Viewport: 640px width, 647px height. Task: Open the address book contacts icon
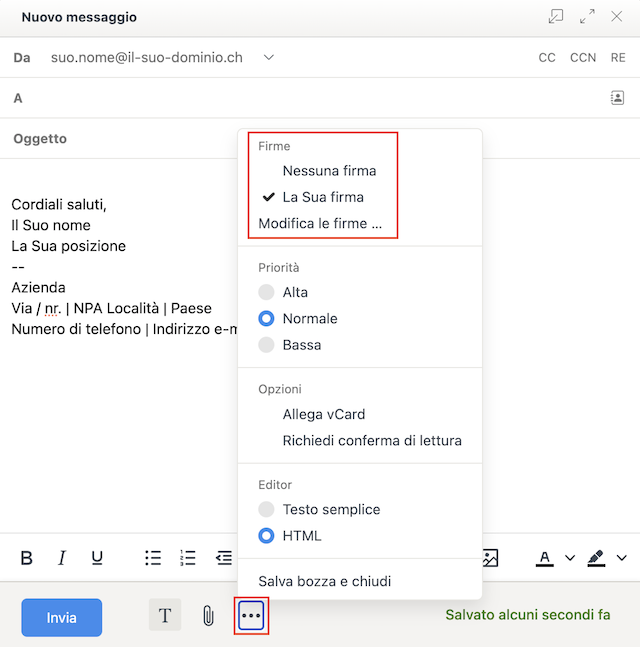pos(617,98)
